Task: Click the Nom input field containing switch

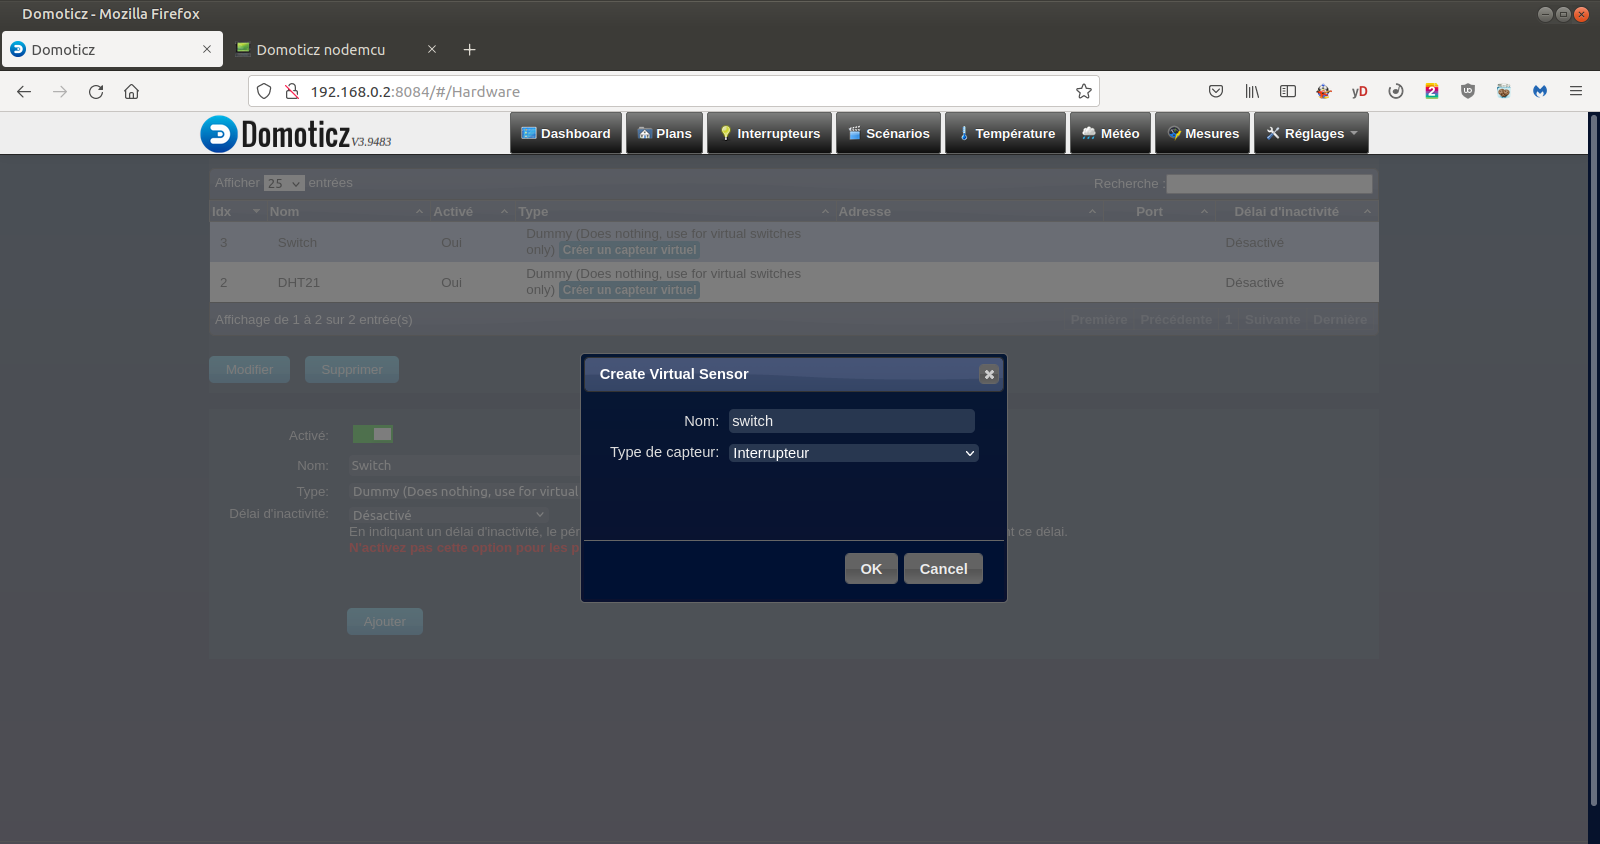Action: pos(851,421)
